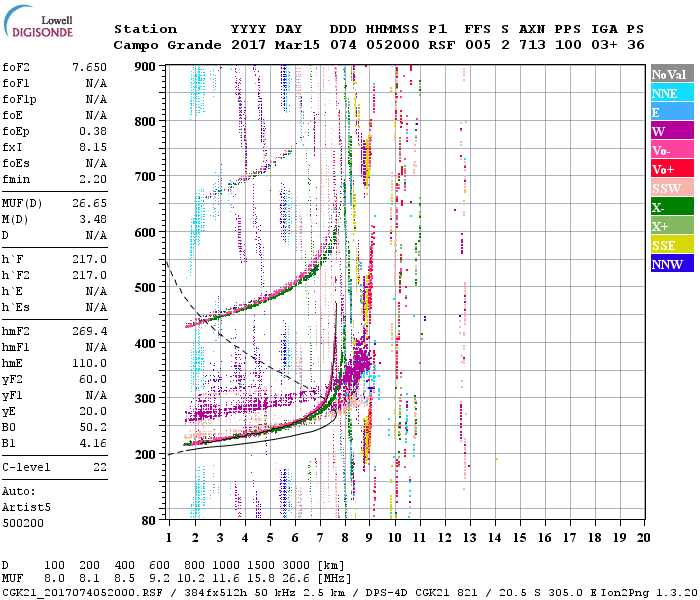Choose the SSW light pink legend swatch
The height and width of the screenshot is (600, 700).
pyautogui.click(x=672, y=188)
